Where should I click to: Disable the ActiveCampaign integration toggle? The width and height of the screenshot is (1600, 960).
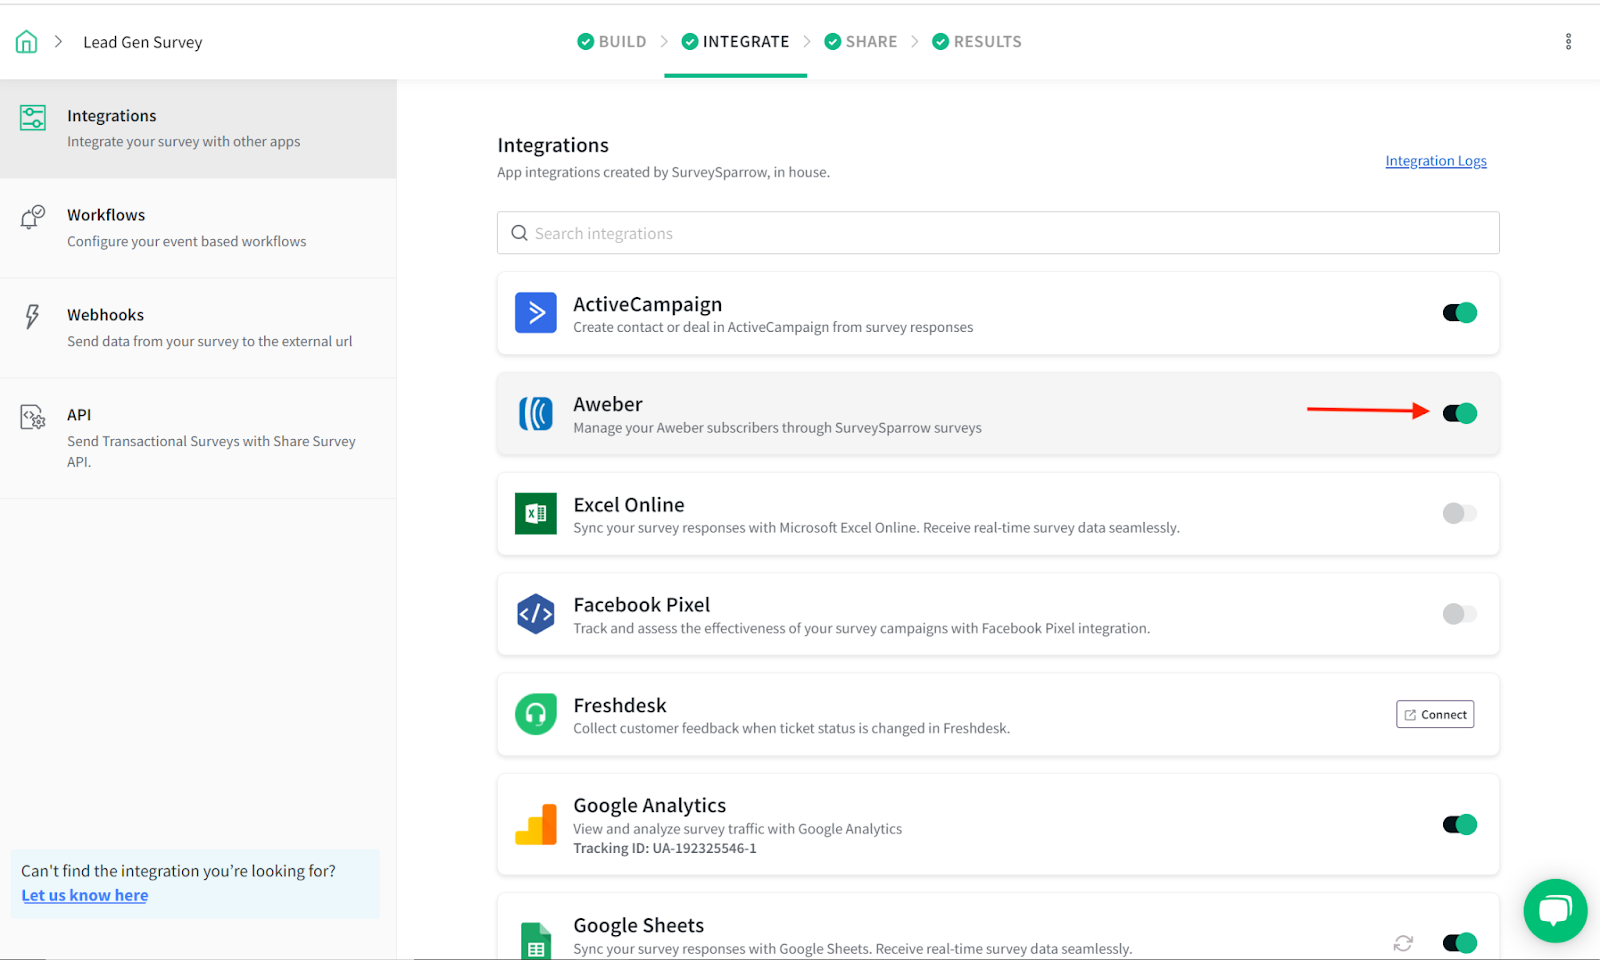[x=1460, y=313]
